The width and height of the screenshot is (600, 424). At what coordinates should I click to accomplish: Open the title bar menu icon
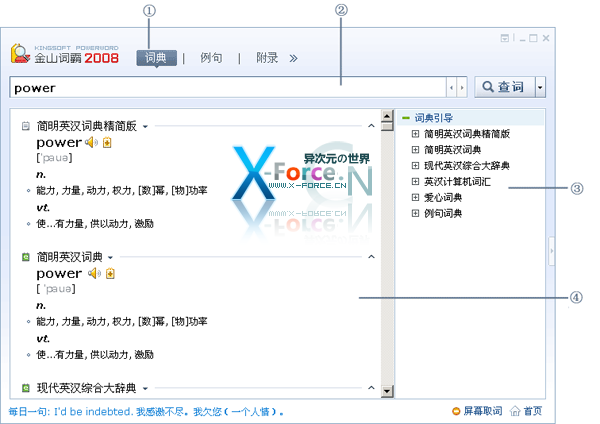505,38
